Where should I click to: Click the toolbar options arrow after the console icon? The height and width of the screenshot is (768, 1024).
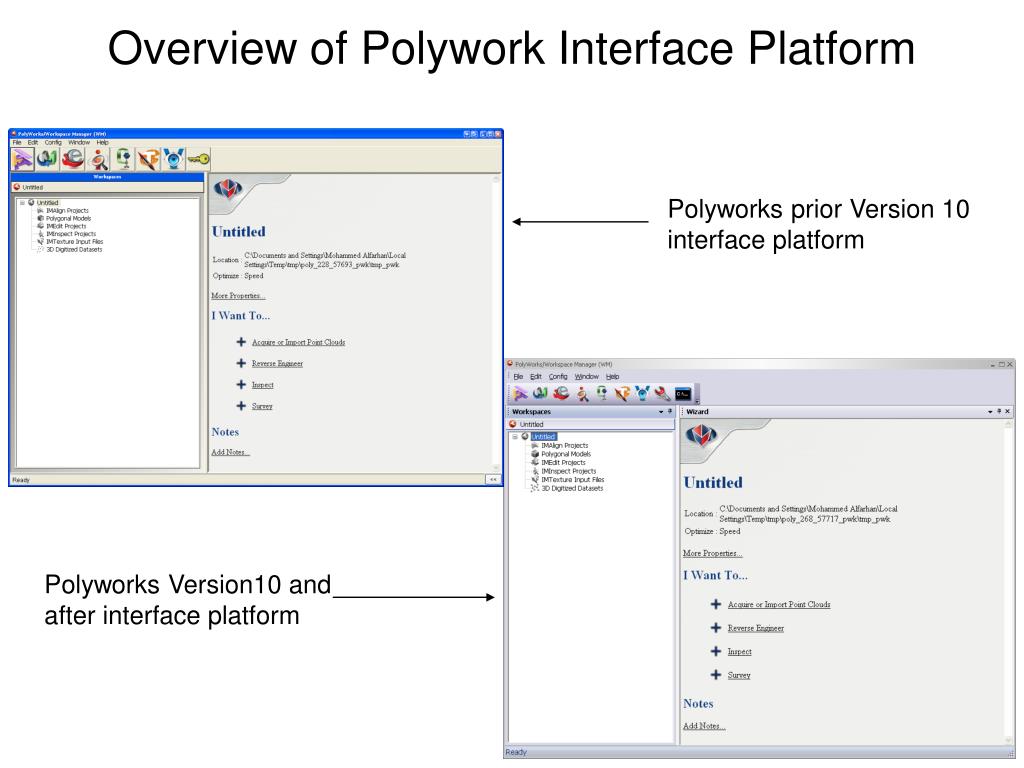tap(697, 400)
